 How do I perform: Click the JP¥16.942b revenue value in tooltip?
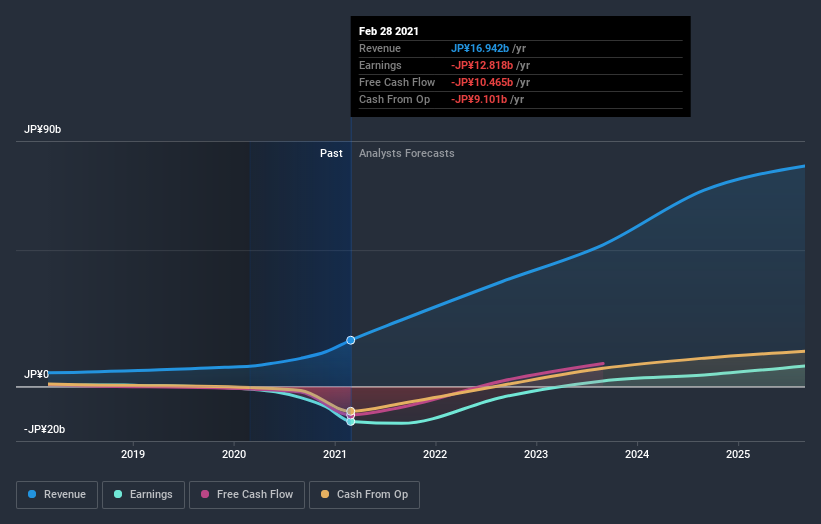480,48
